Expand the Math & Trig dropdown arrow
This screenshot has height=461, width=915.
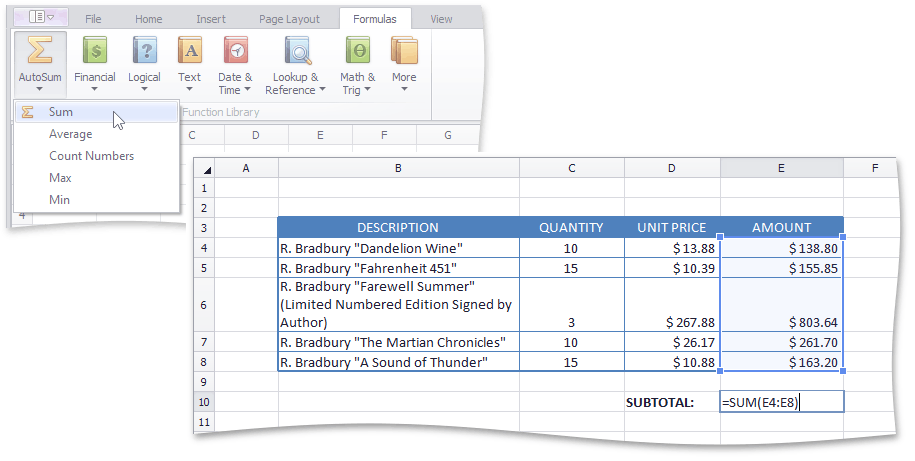click(x=367, y=89)
